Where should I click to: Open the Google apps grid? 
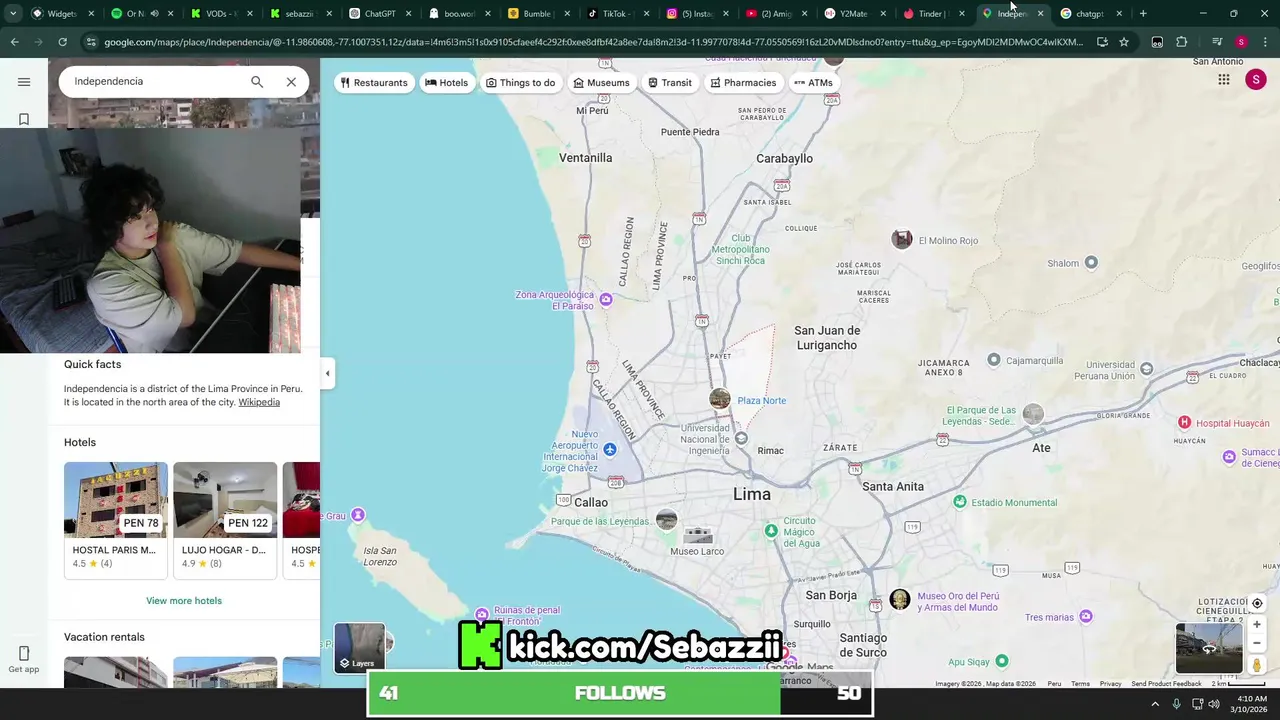click(x=1223, y=80)
